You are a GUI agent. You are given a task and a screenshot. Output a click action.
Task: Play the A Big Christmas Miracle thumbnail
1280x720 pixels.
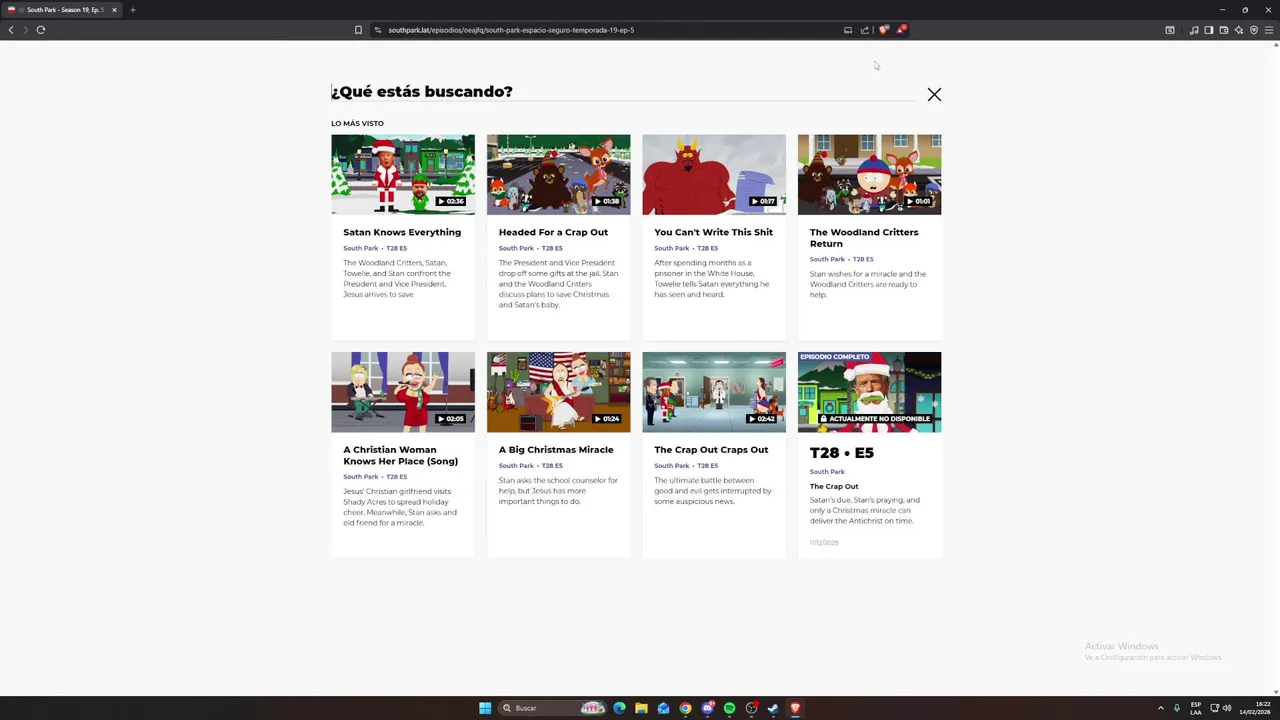(x=558, y=392)
